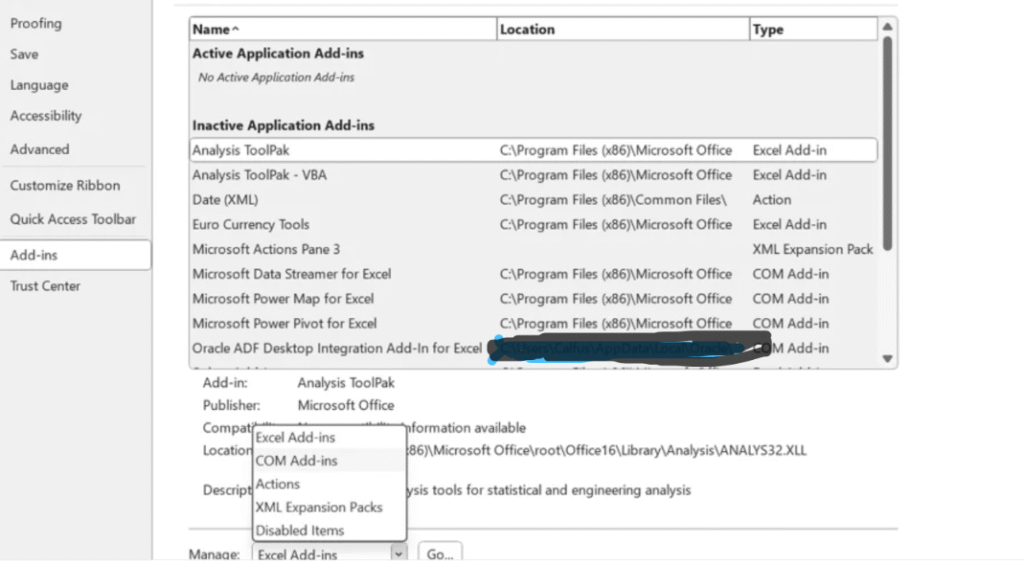Click the Go... button
1024x564 pixels.
point(440,554)
